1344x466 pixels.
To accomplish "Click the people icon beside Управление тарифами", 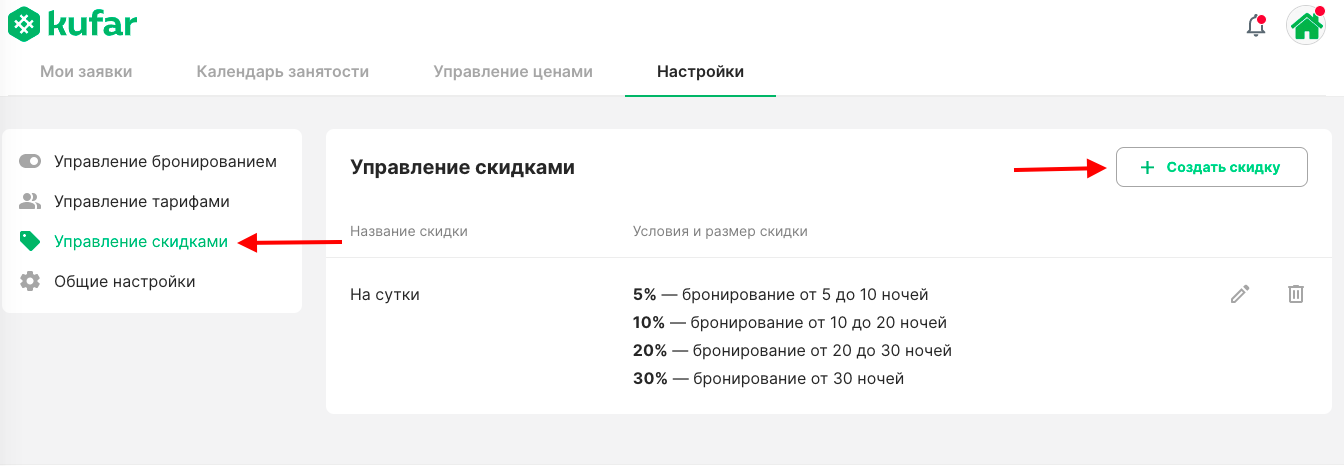I will point(30,201).
